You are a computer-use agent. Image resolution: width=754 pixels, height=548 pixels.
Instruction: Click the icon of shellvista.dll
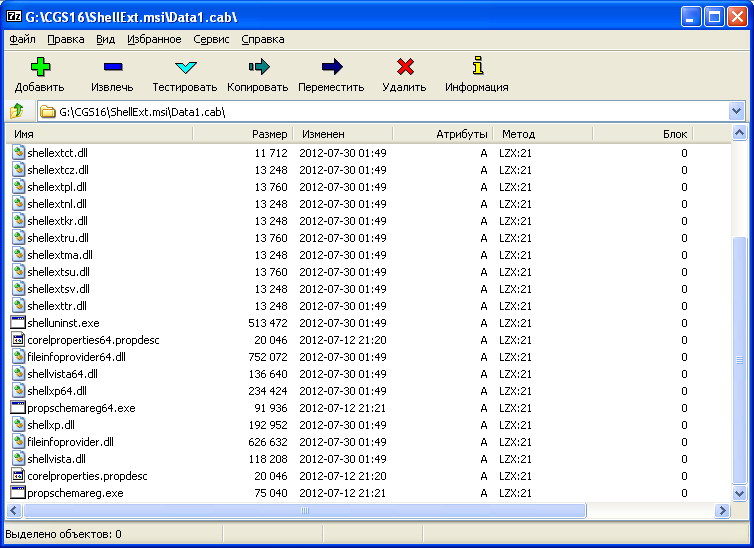(18, 459)
